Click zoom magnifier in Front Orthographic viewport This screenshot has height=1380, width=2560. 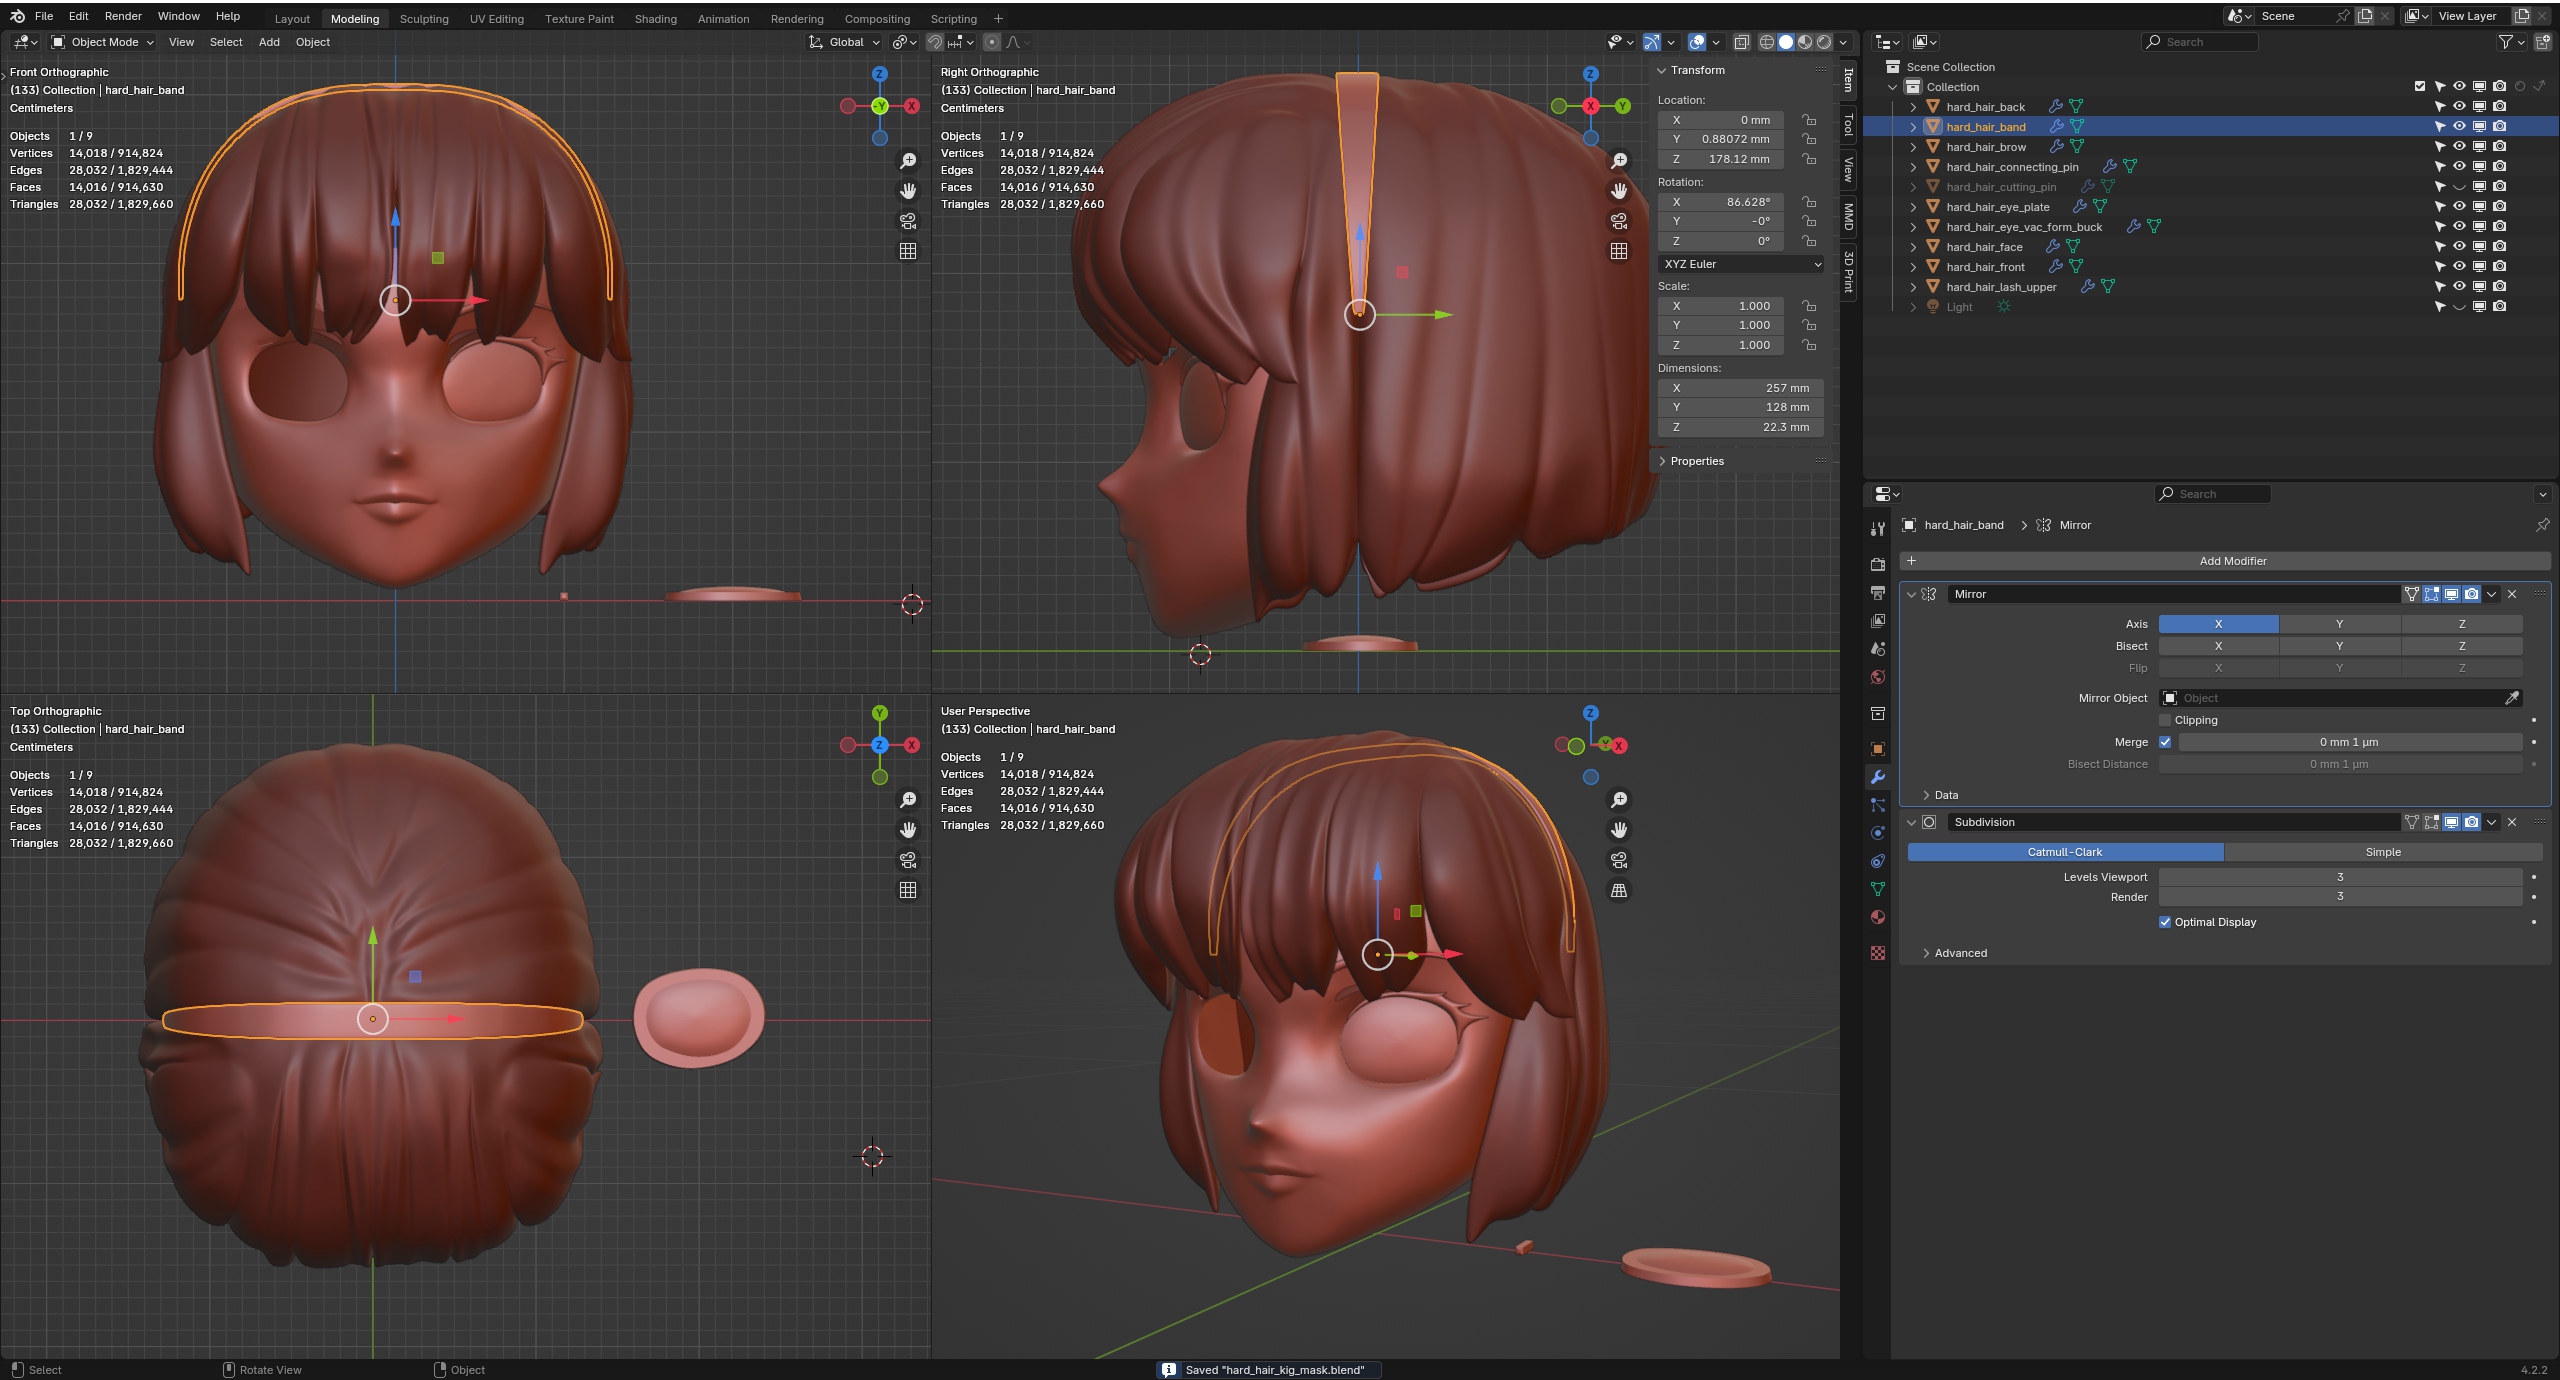pyautogui.click(x=908, y=161)
